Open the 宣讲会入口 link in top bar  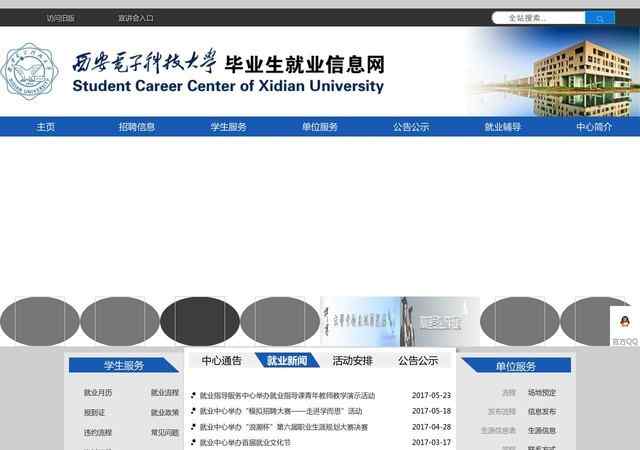pos(136,18)
